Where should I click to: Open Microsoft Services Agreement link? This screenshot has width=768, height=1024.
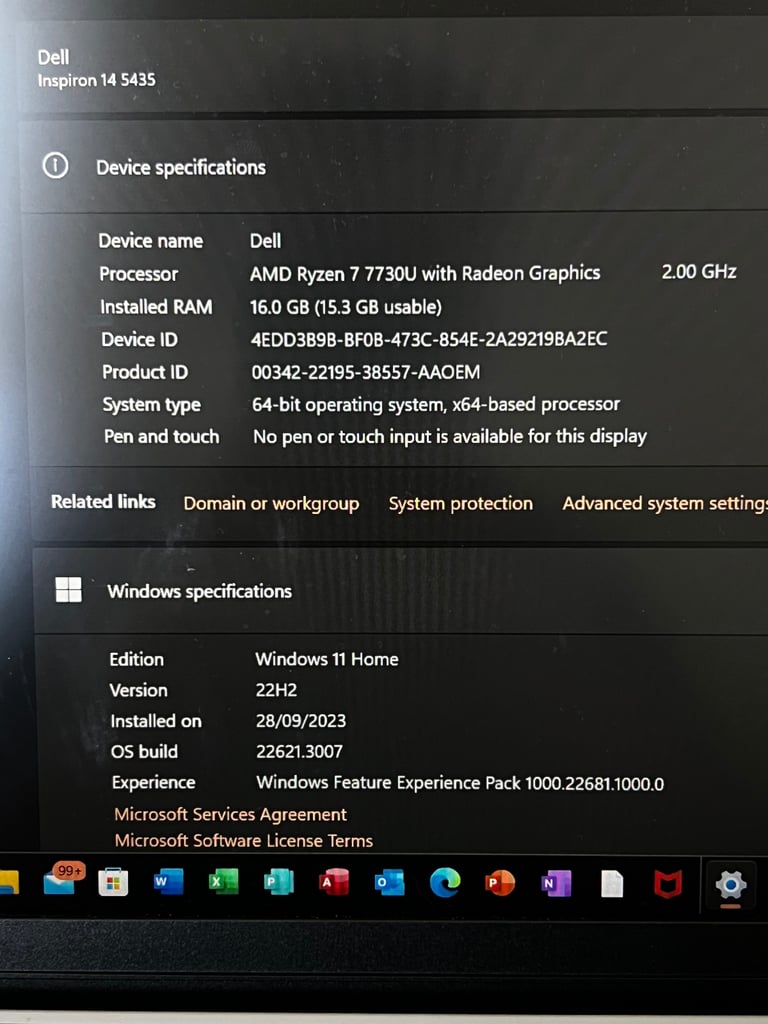(x=231, y=814)
